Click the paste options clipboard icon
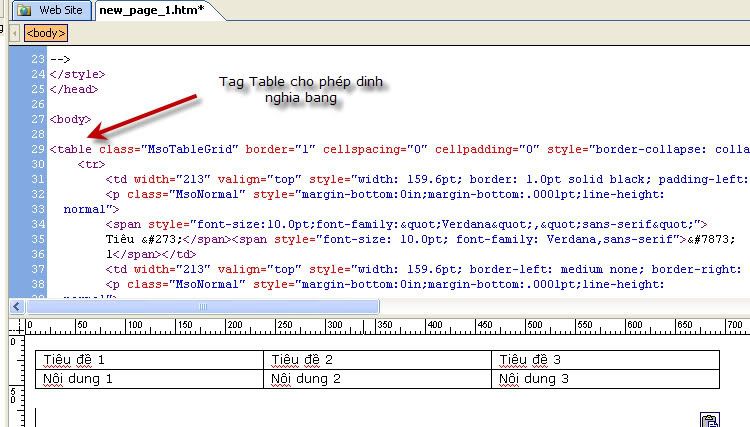750x427 pixels. [710, 420]
